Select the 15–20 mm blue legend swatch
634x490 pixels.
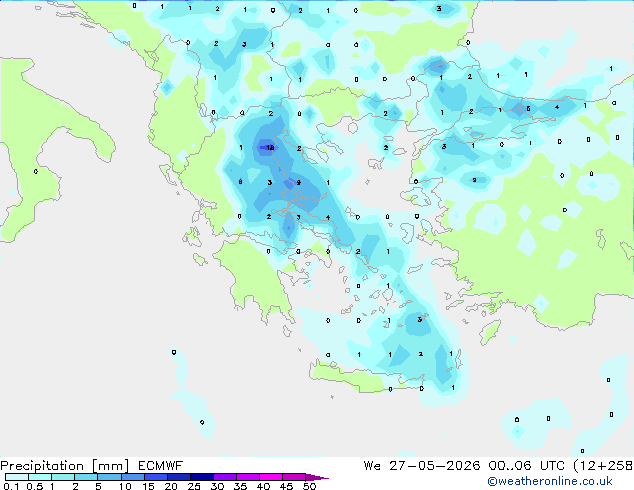pyautogui.click(x=155, y=477)
